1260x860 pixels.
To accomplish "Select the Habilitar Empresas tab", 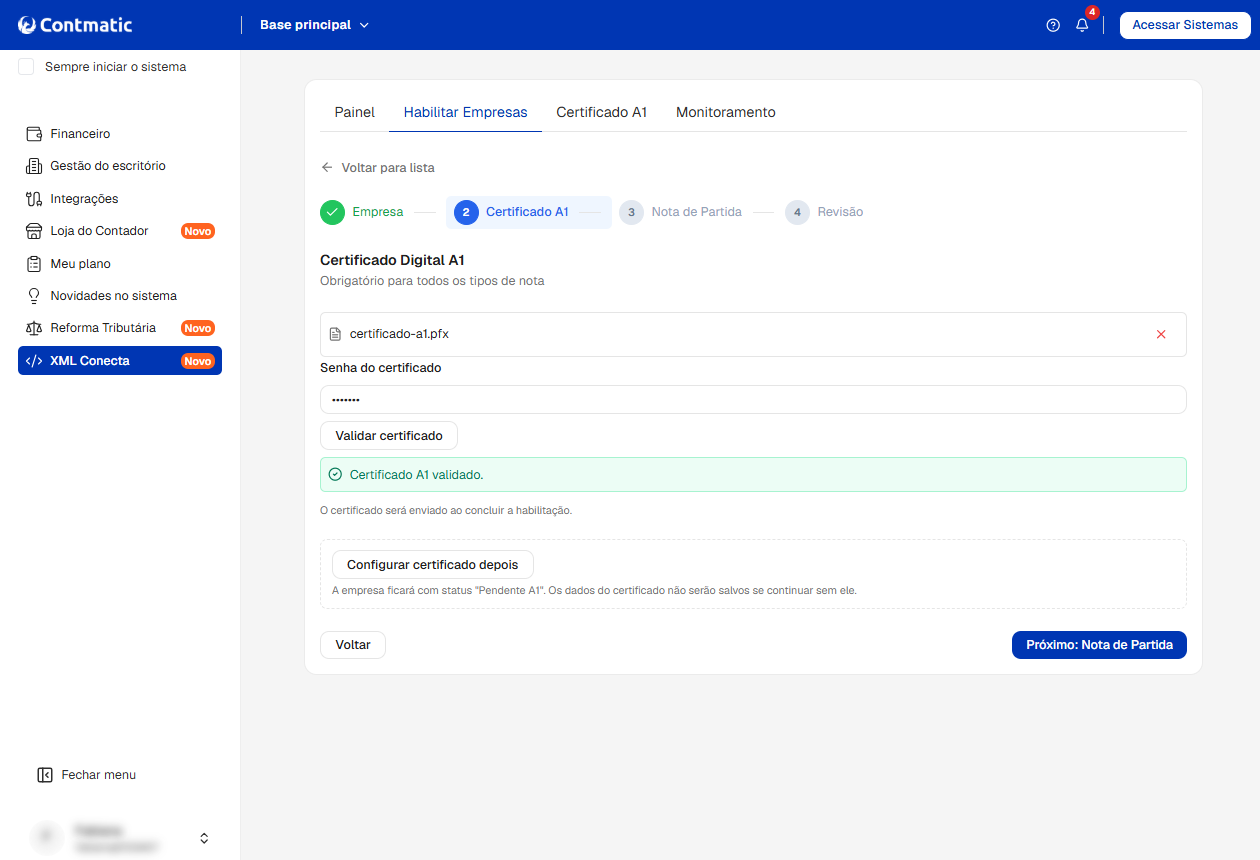I will pos(466,112).
